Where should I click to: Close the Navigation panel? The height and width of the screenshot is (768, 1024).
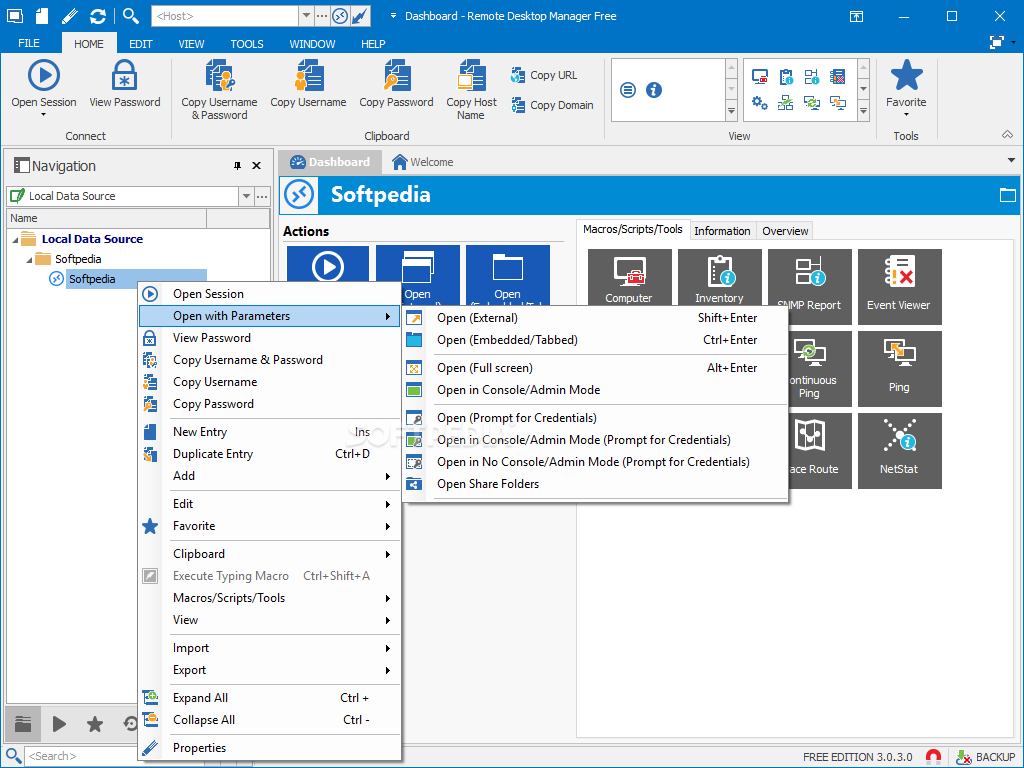(x=257, y=166)
